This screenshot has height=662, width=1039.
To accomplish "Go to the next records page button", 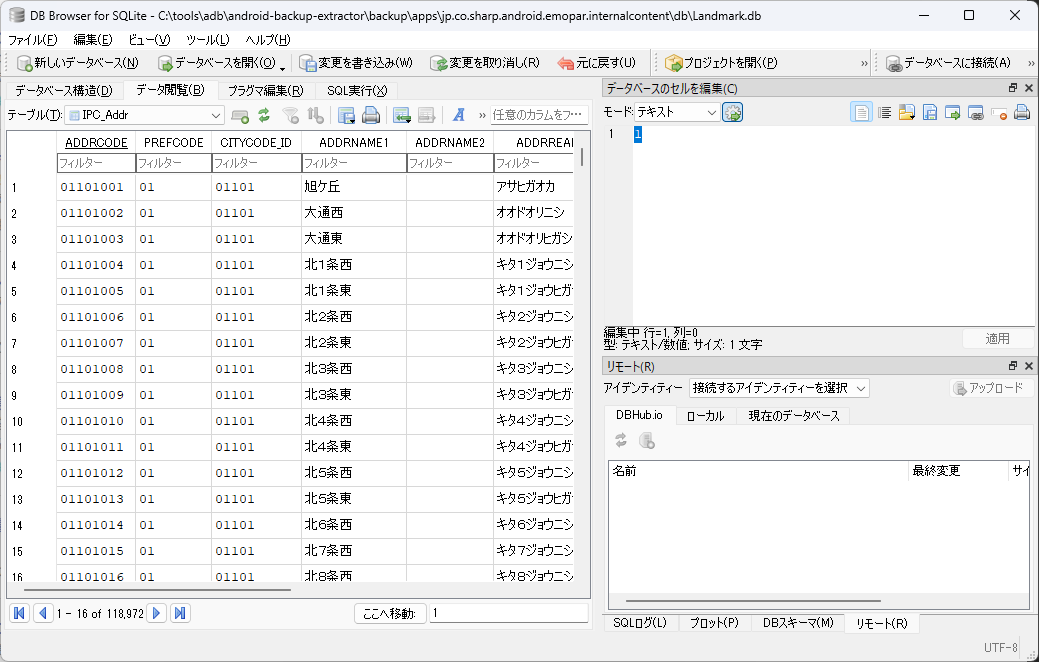I will 156,613.
